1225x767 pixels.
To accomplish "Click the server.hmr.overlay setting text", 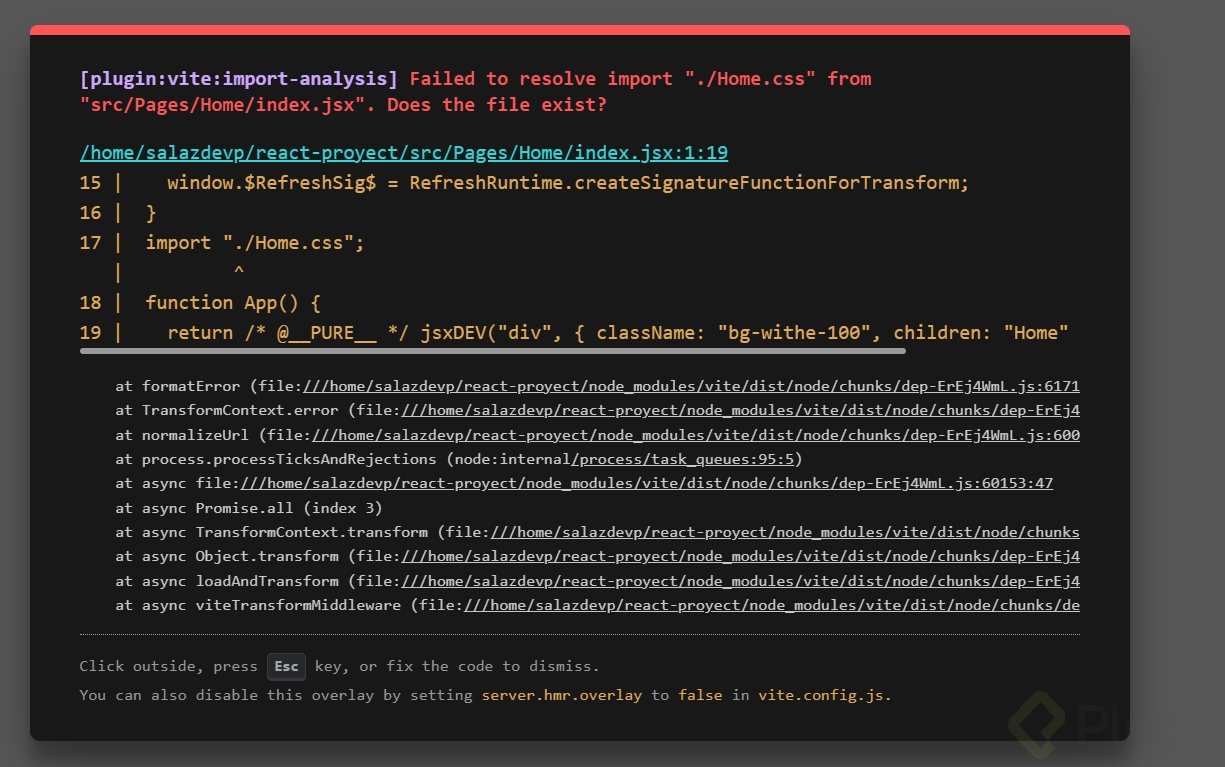I will [x=561, y=694].
